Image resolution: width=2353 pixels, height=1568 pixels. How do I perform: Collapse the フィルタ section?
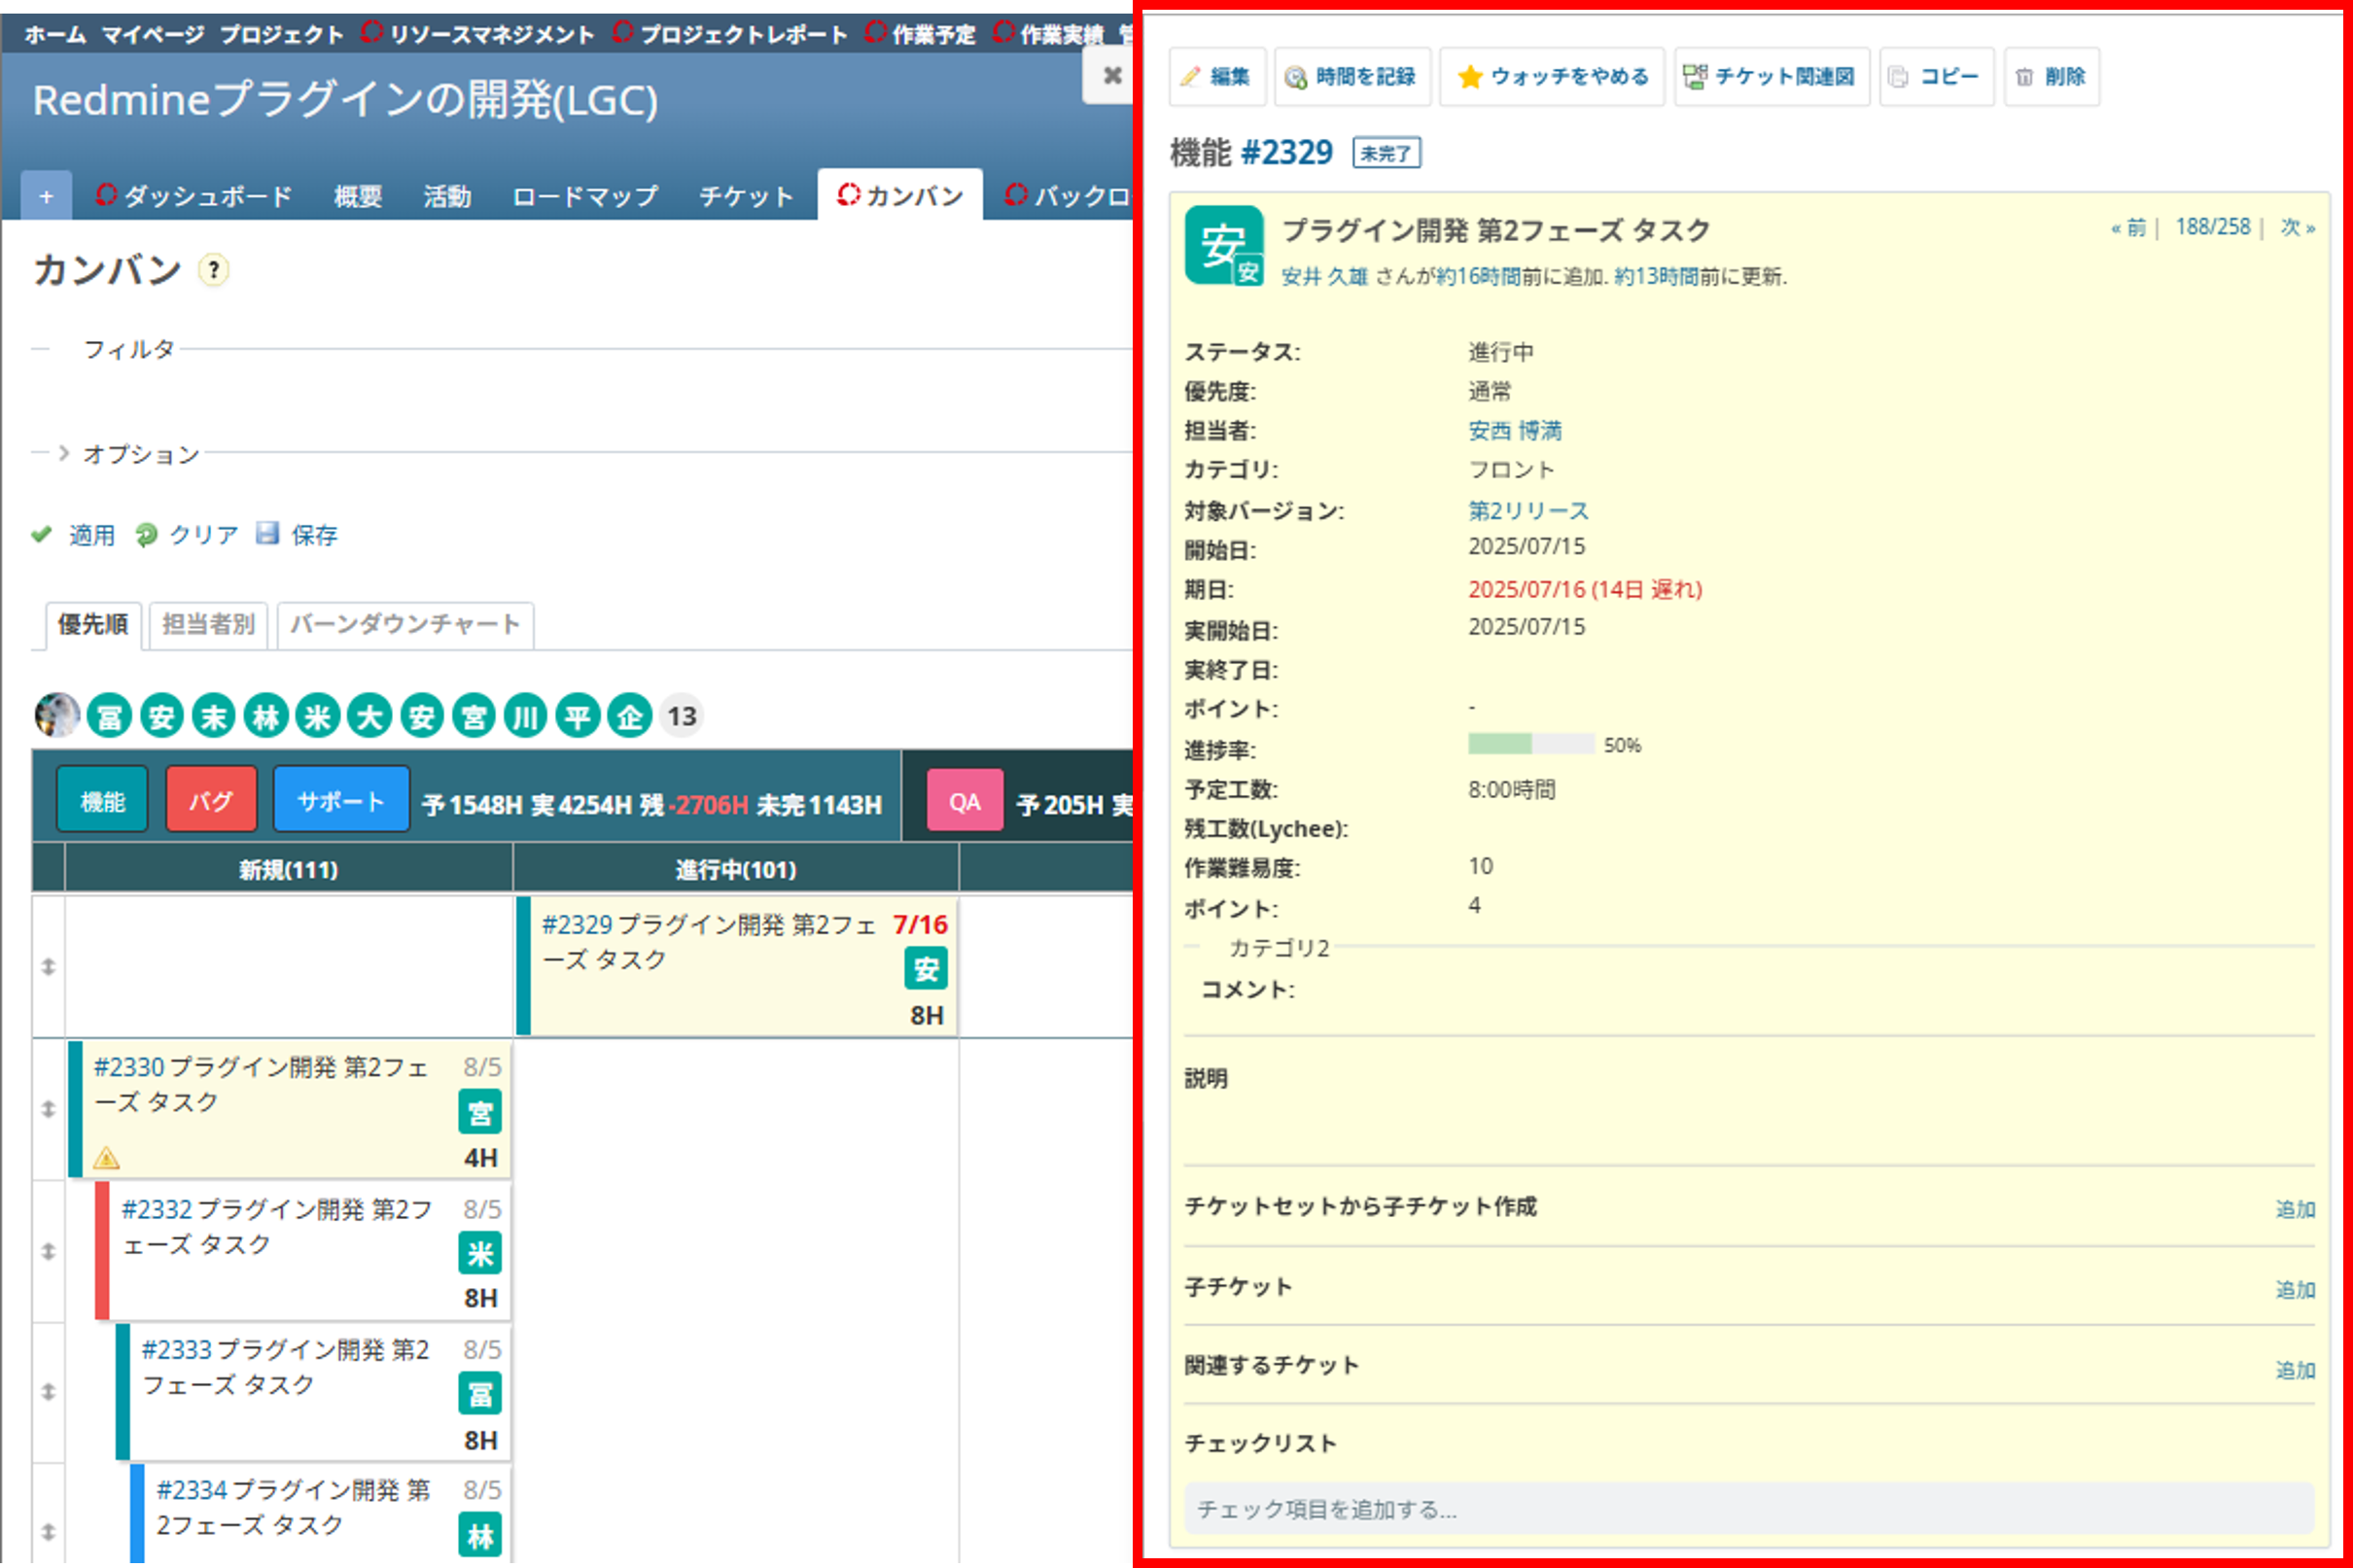point(129,349)
